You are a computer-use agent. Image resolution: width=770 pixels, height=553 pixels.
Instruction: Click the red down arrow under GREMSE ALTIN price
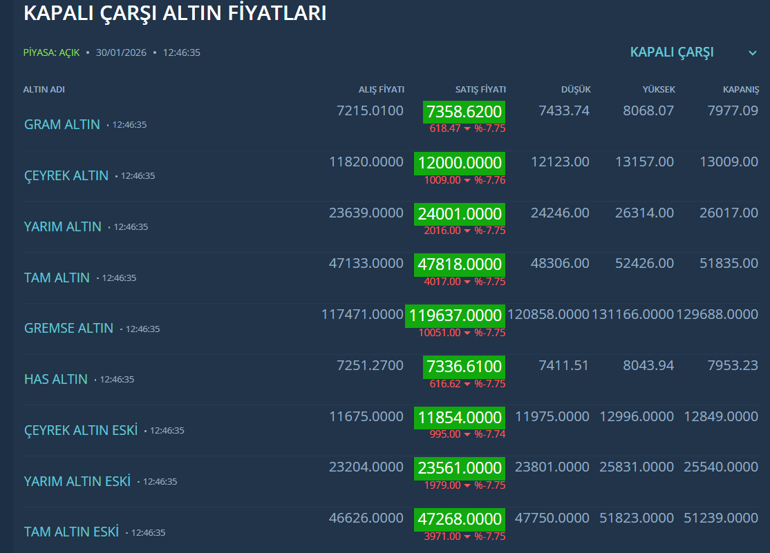(467, 333)
